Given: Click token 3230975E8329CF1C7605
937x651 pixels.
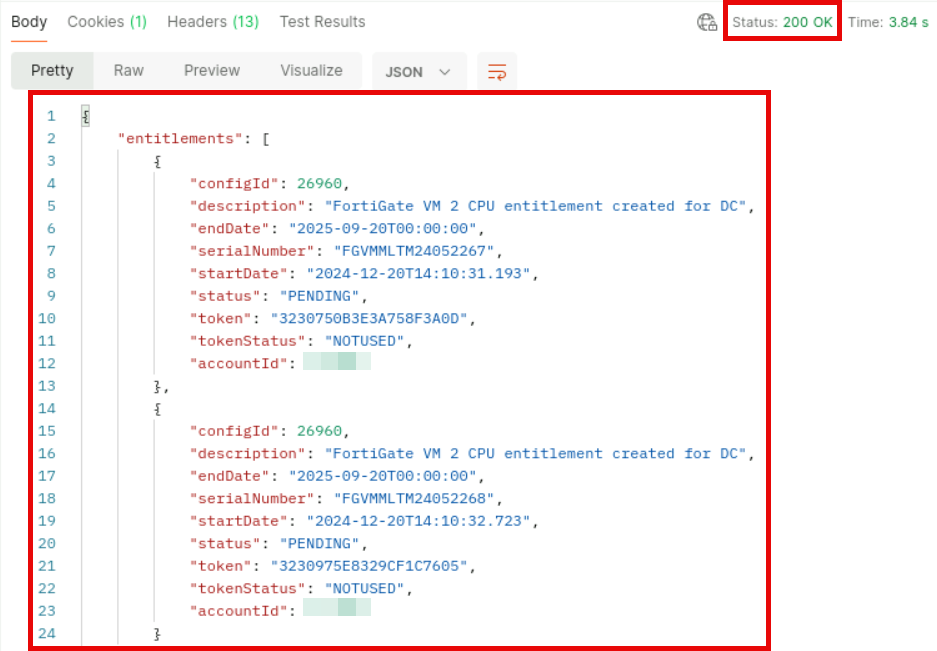Looking at the screenshot, I should (369, 566).
